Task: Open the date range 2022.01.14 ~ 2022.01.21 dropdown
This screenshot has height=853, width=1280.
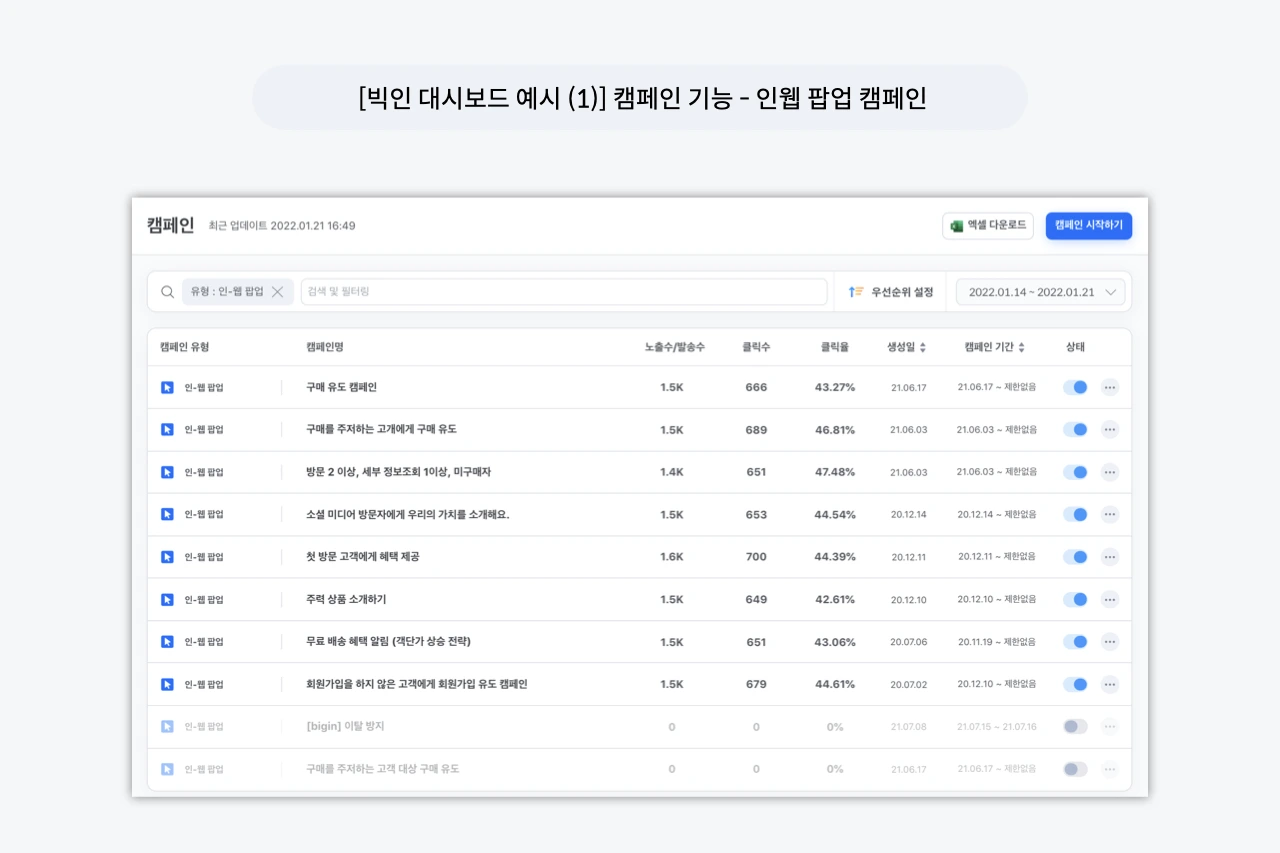Action: (1040, 291)
